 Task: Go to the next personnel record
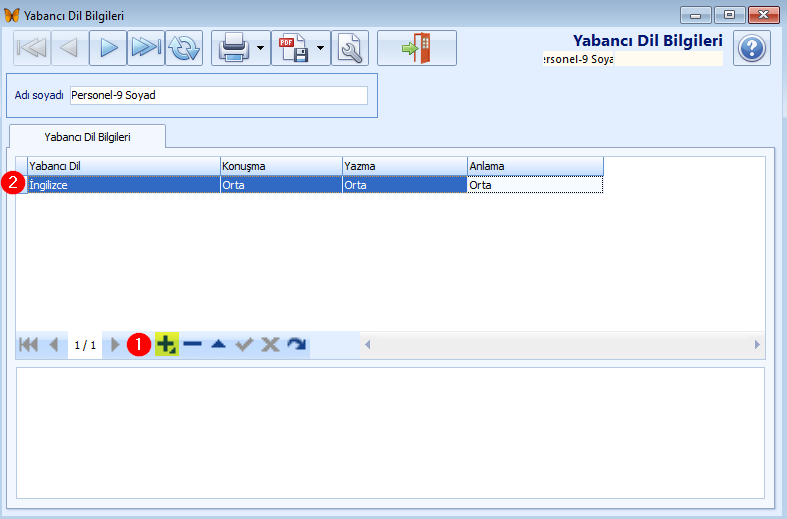click(108, 47)
